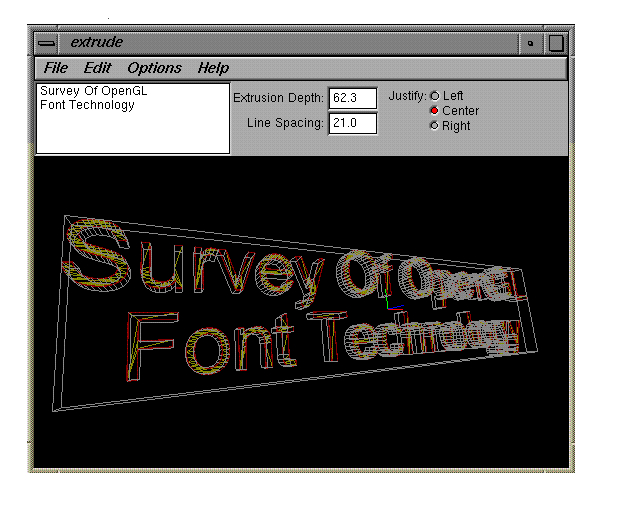Open the Edit menu
Viewport: 640px width, 512px height.
coord(97,68)
